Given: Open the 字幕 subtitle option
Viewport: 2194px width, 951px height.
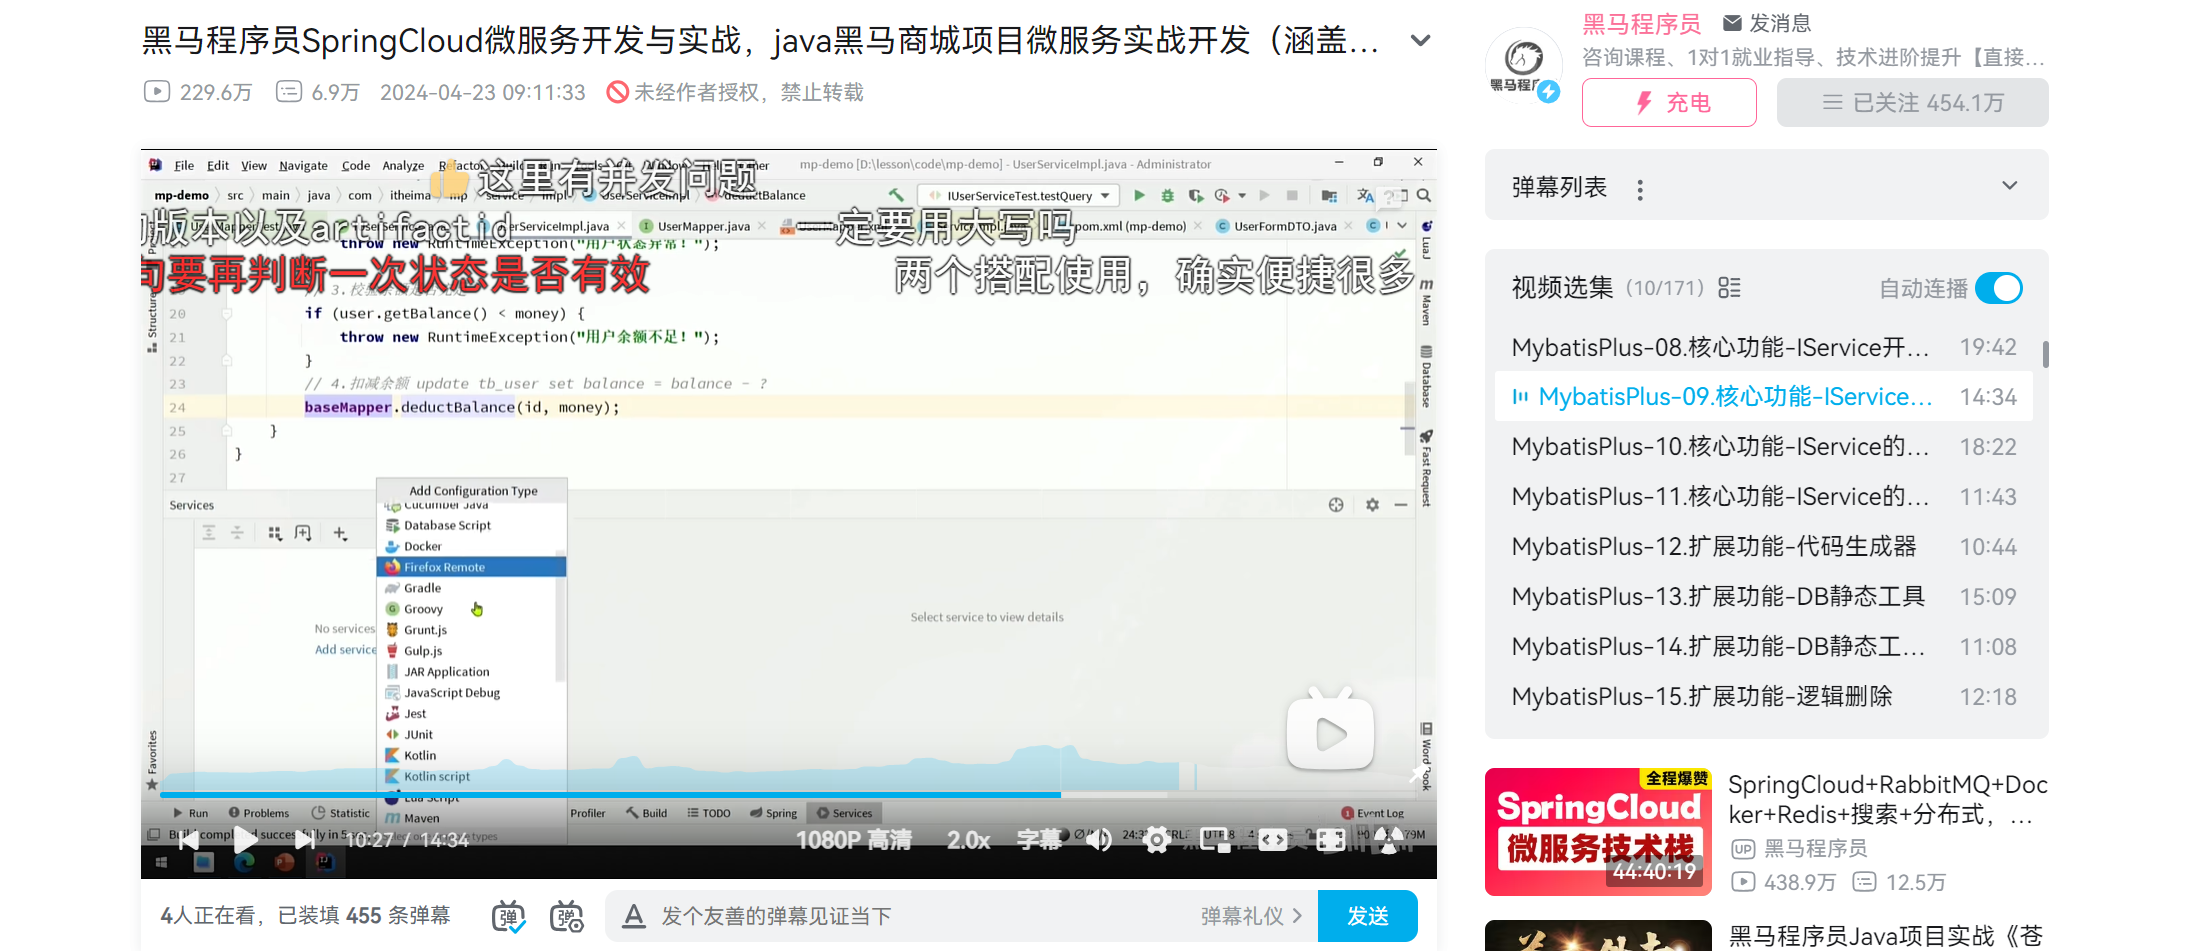Looking at the screenshot, I should pyautogui.click(x=1038, y=840).
